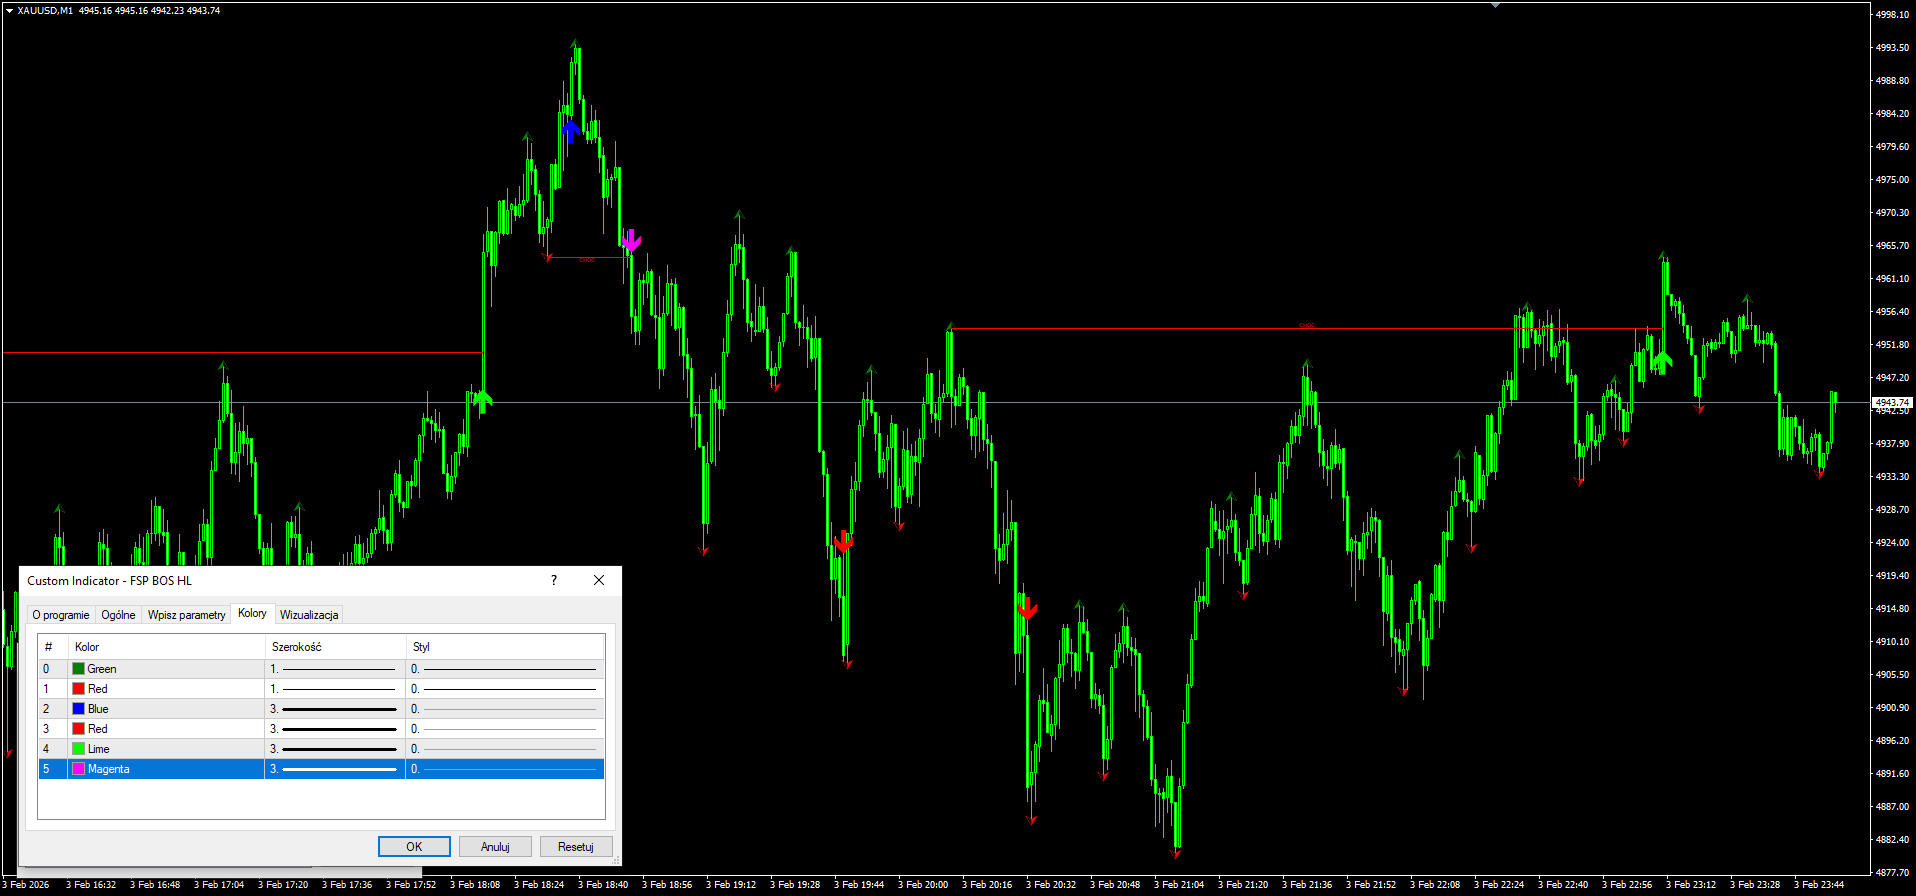Viewport: 1916px width, 896px height.
Task: Click the blue up arrow signal on chart
Action: click(570, 130)
